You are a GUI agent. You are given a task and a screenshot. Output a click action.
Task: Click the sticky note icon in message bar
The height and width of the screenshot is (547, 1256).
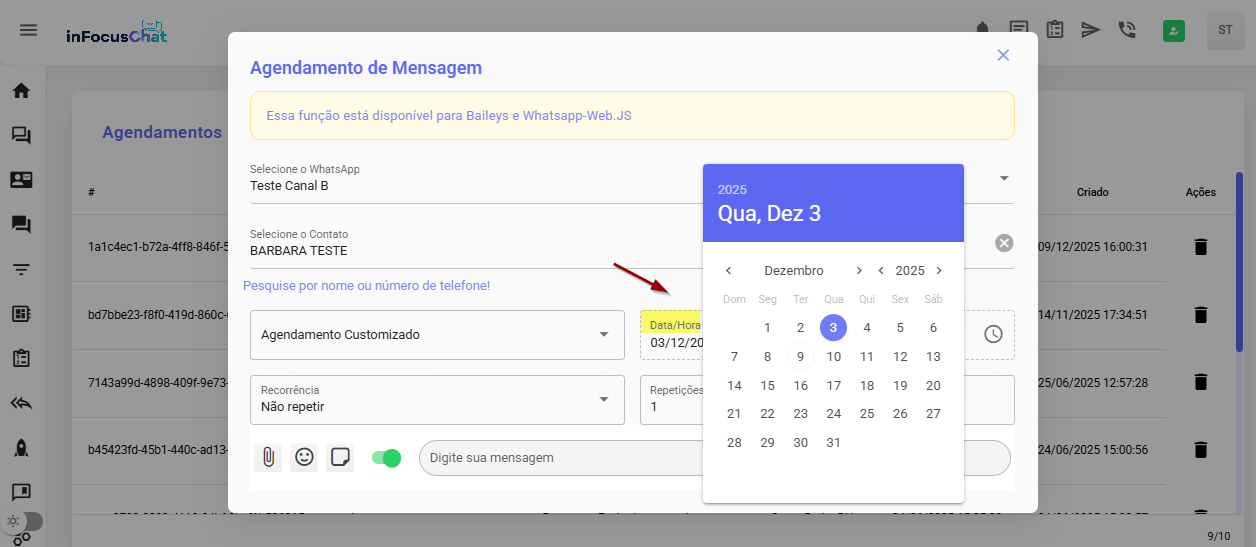coord(340,457)
